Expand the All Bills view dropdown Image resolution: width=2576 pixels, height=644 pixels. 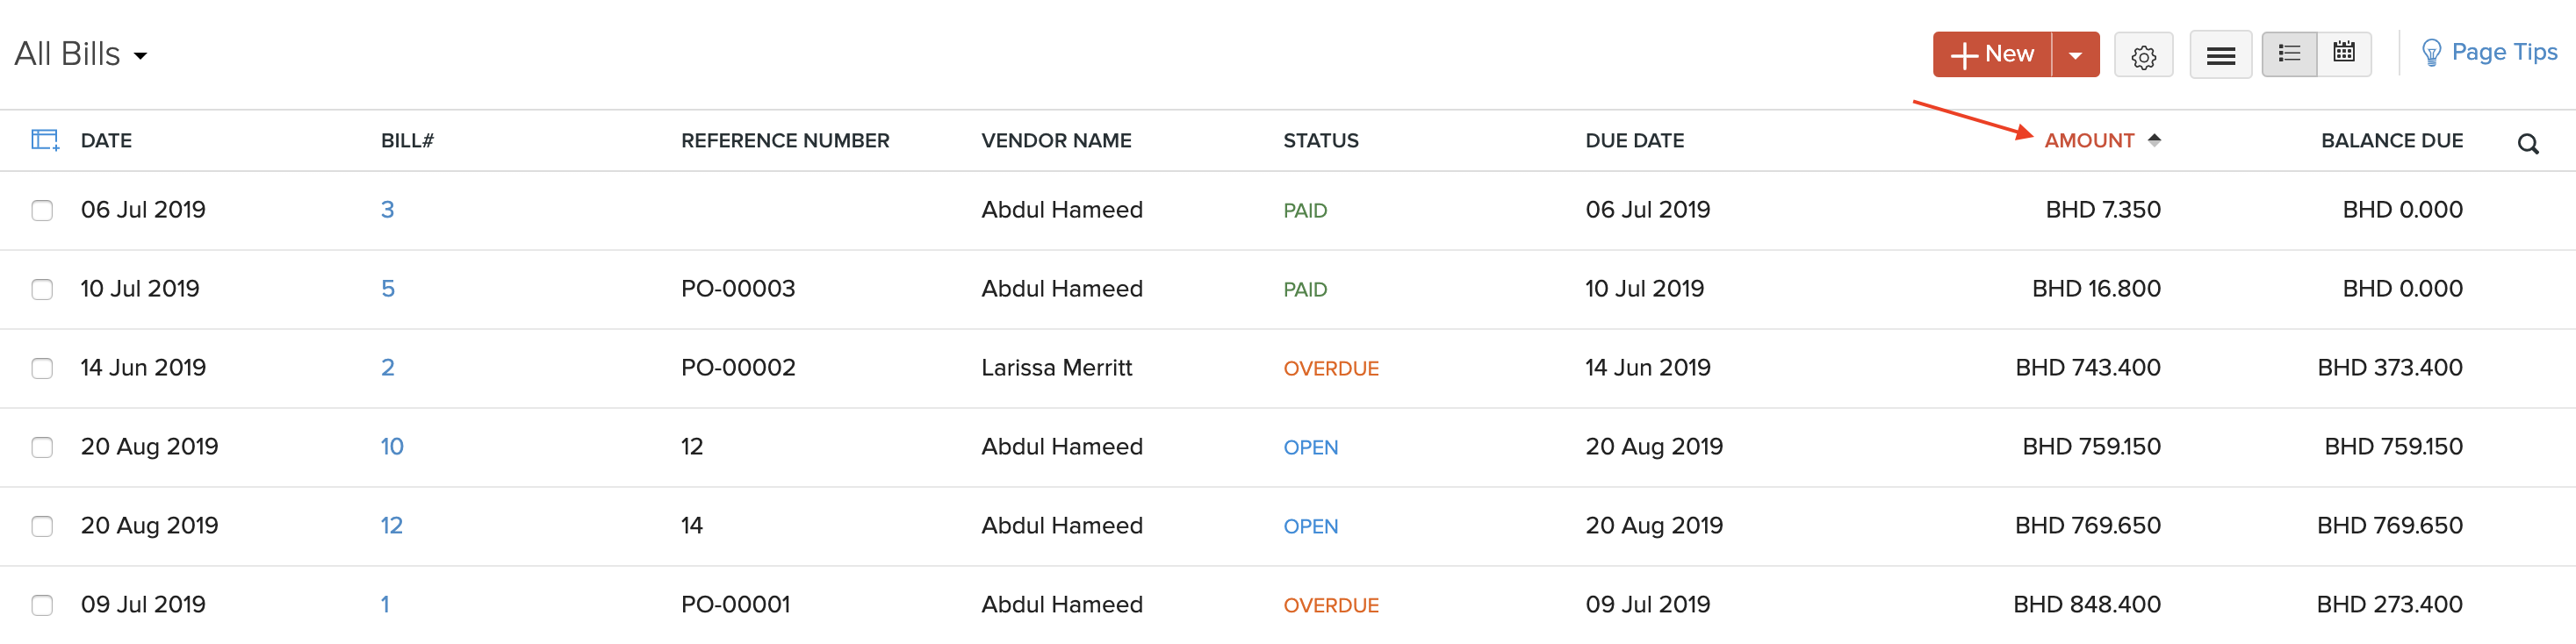tap(141, 56)
